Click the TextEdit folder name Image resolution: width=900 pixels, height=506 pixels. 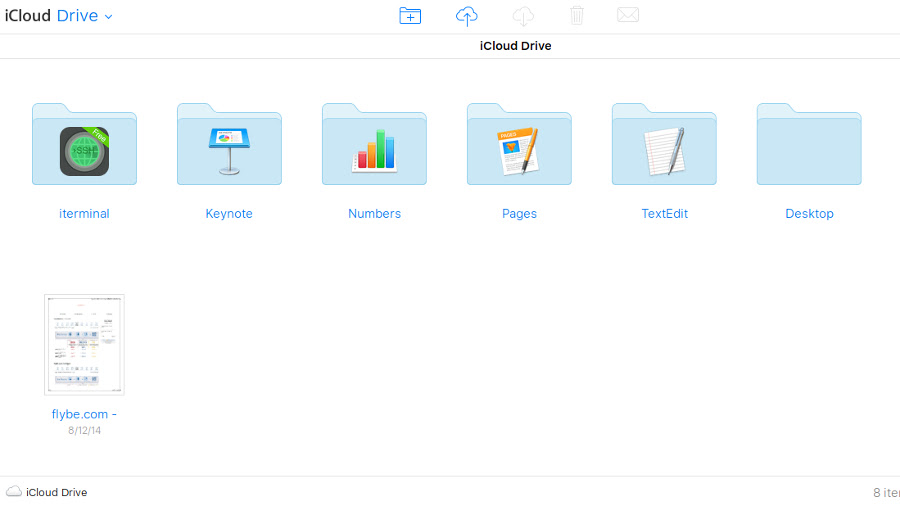(x=664, y=213)
